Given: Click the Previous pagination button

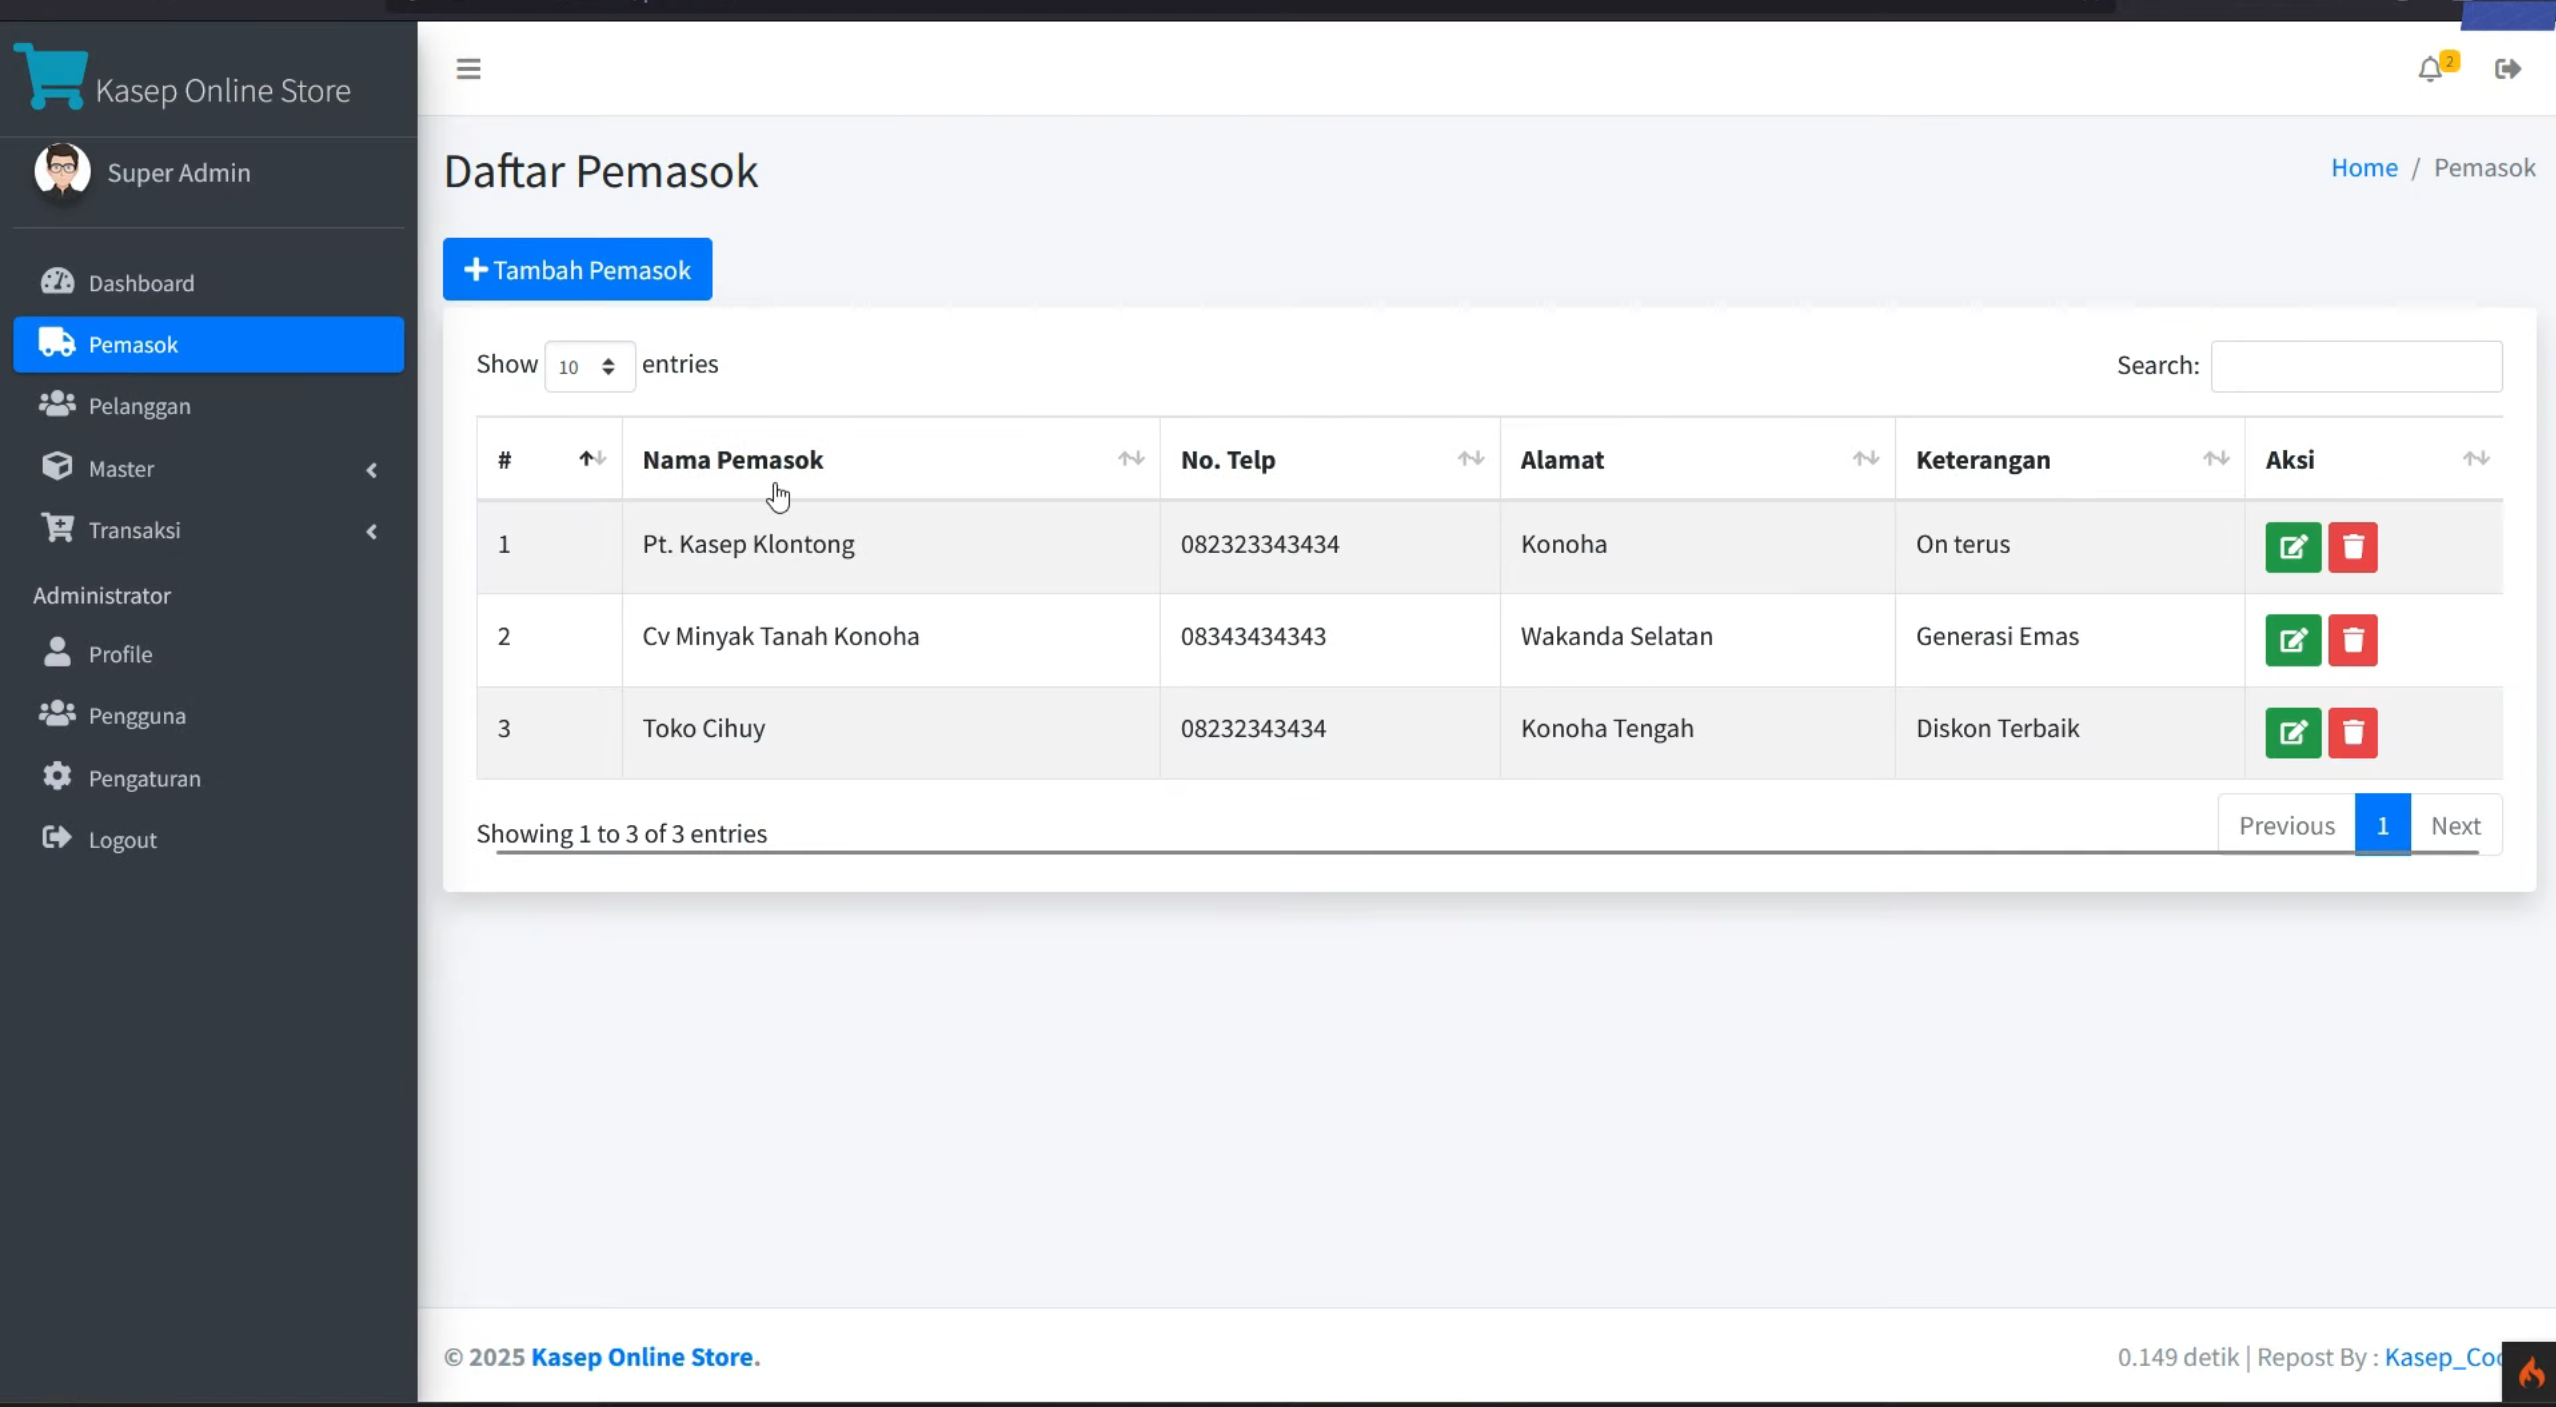Looking at the screenshot, I should (2286, 825).
